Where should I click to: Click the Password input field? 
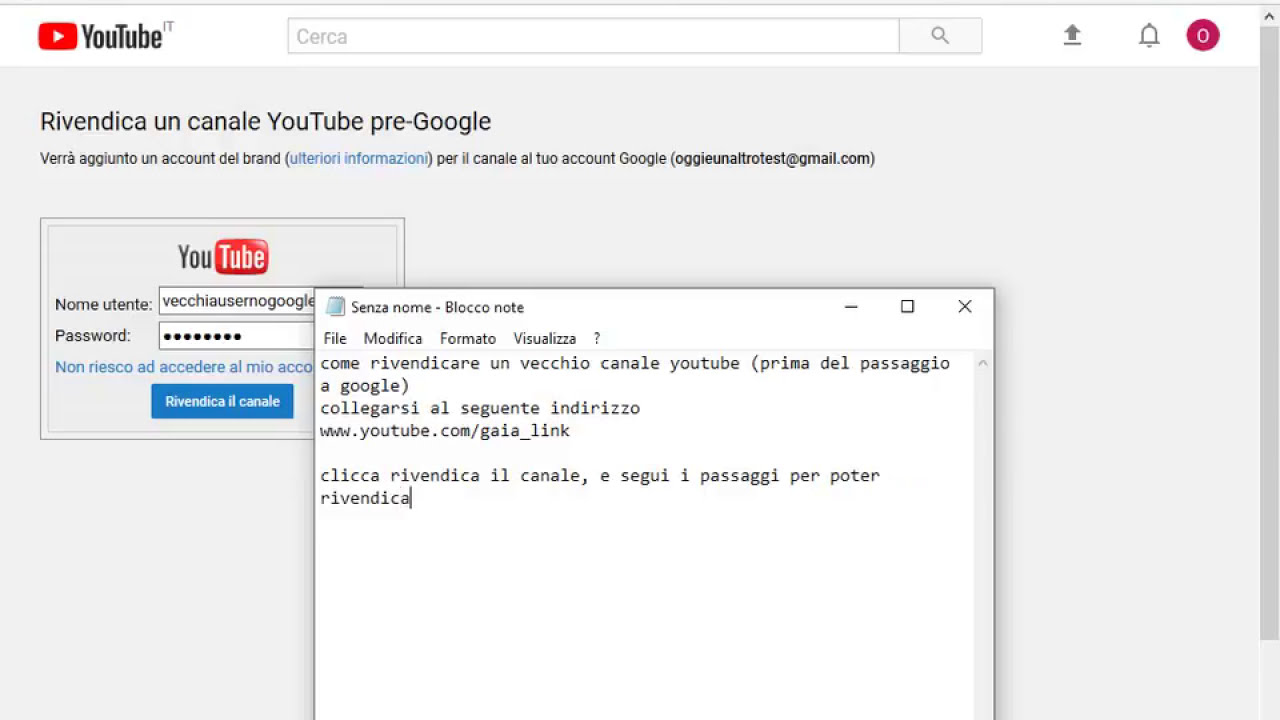point(238,336)
